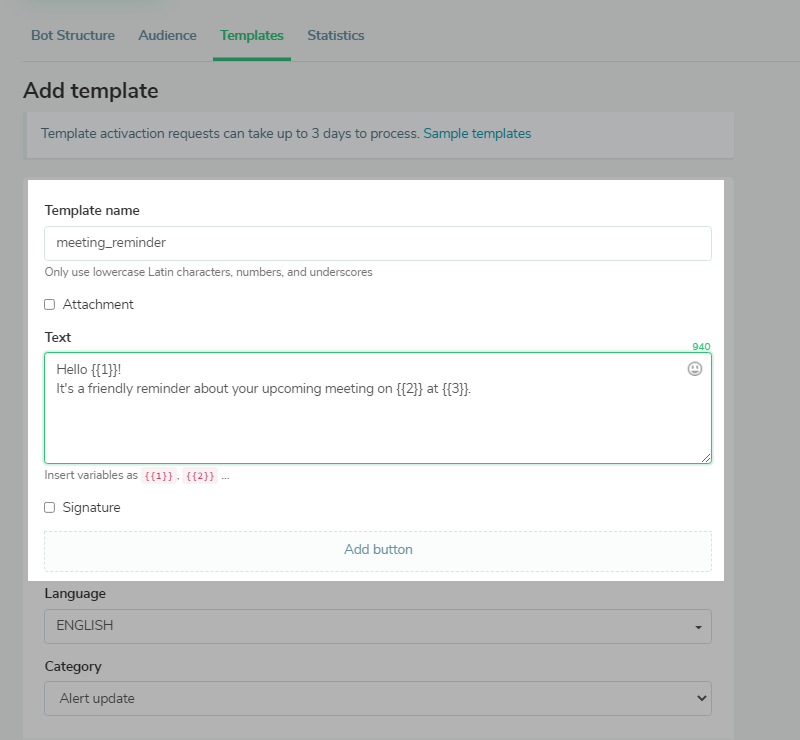Click the {{1}} variable hint chip
Screen dimensions: 800x740
(x=159, y=476)
